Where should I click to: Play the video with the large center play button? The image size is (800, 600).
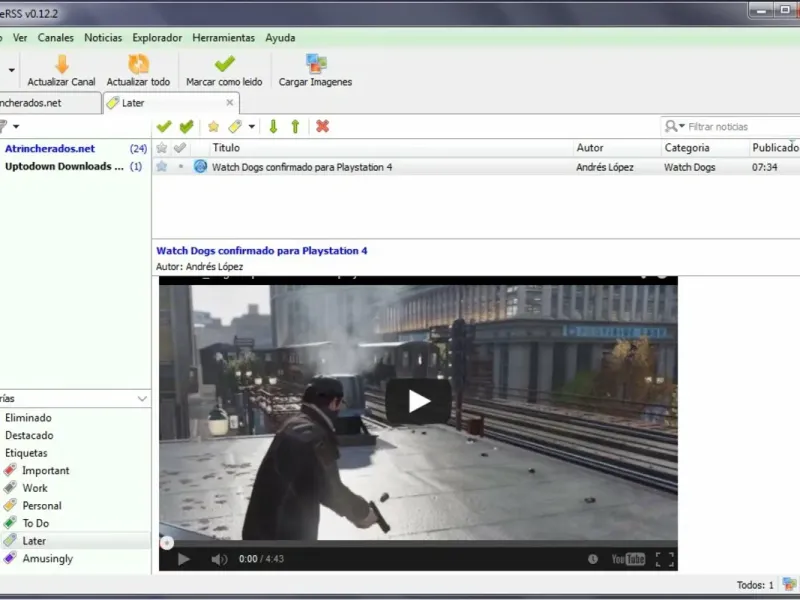pyautogui.click(x=418, y=401)
